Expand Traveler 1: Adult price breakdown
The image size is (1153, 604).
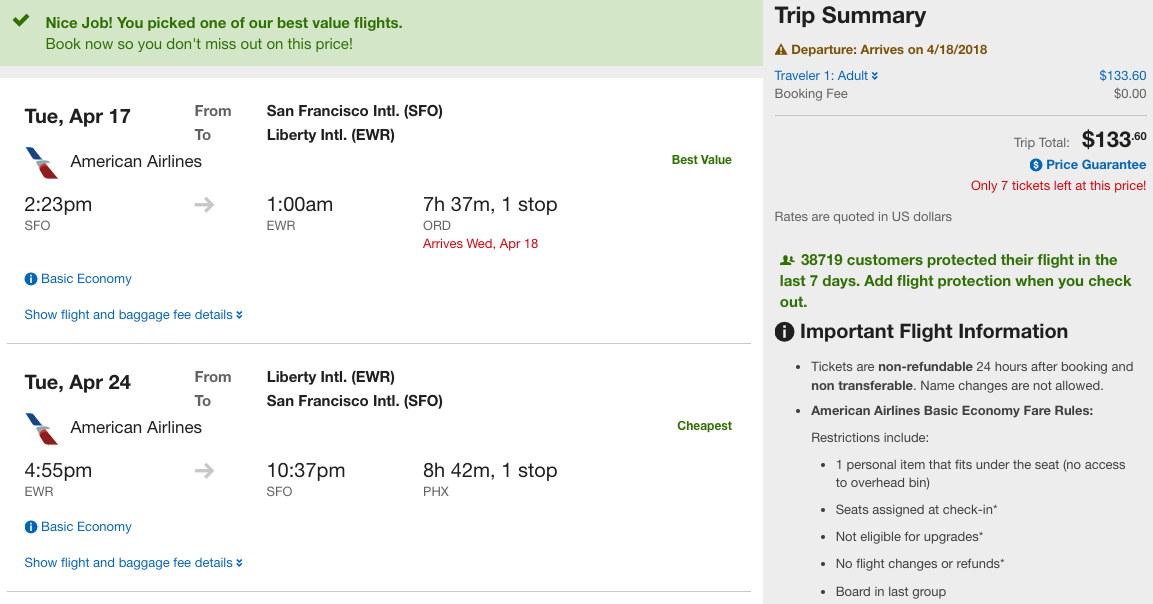tap(826, 76)
